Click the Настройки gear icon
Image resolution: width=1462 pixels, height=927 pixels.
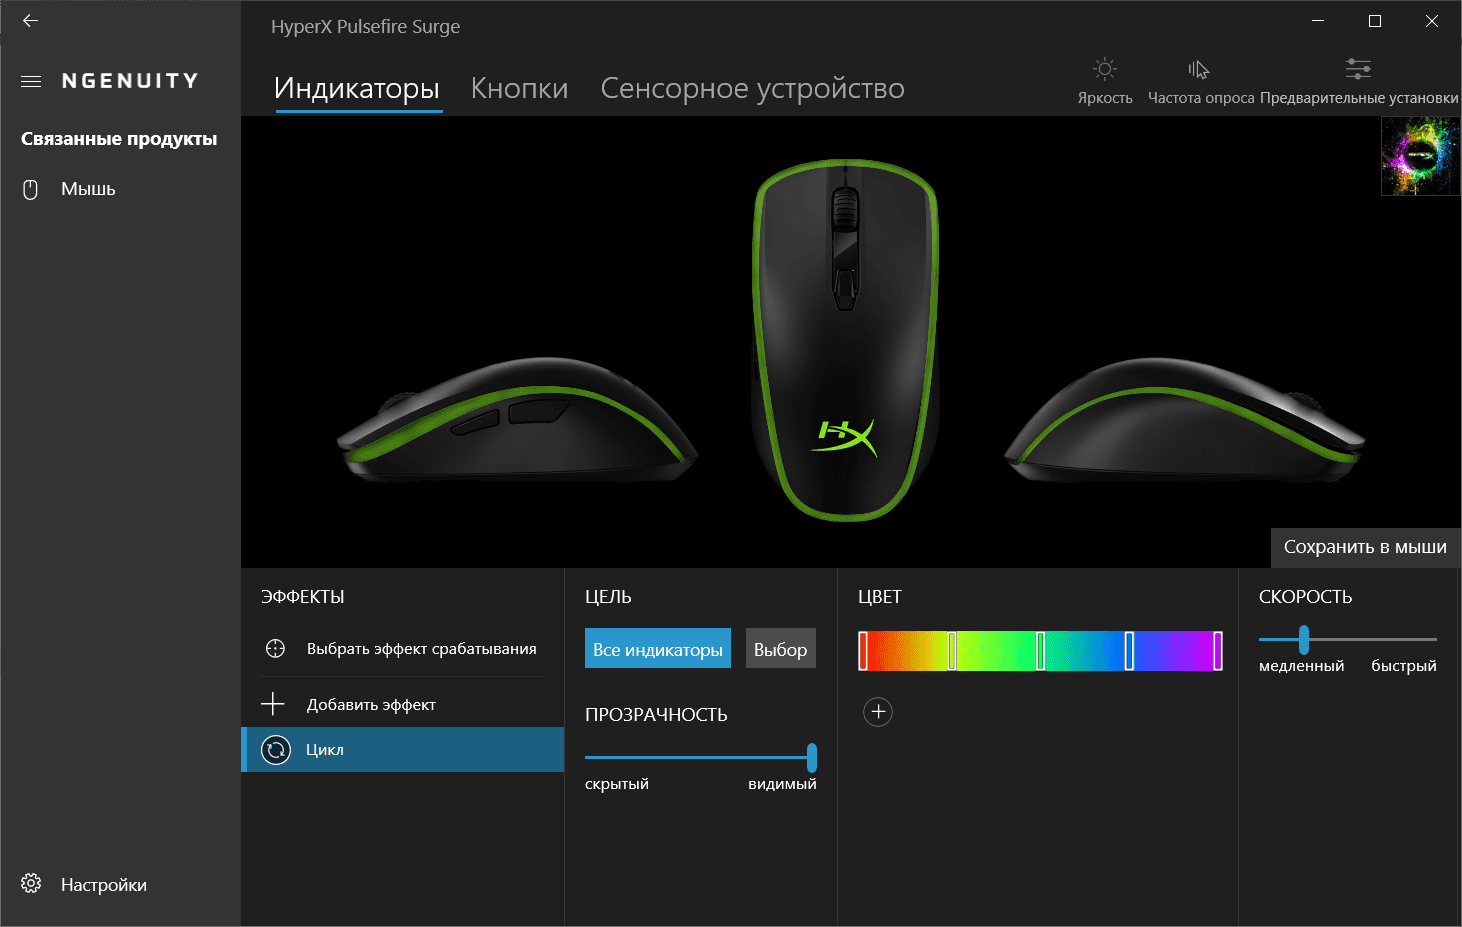click(31, 884)
